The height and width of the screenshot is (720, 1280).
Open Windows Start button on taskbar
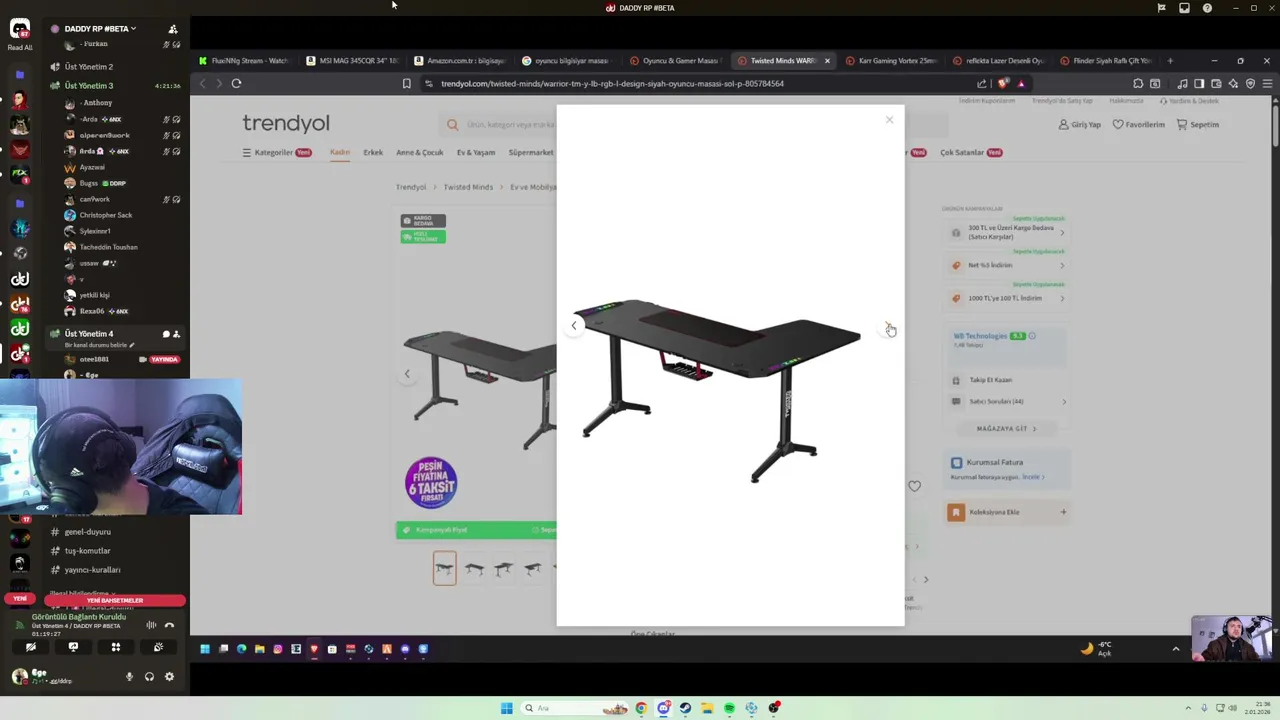pos(507,708)
